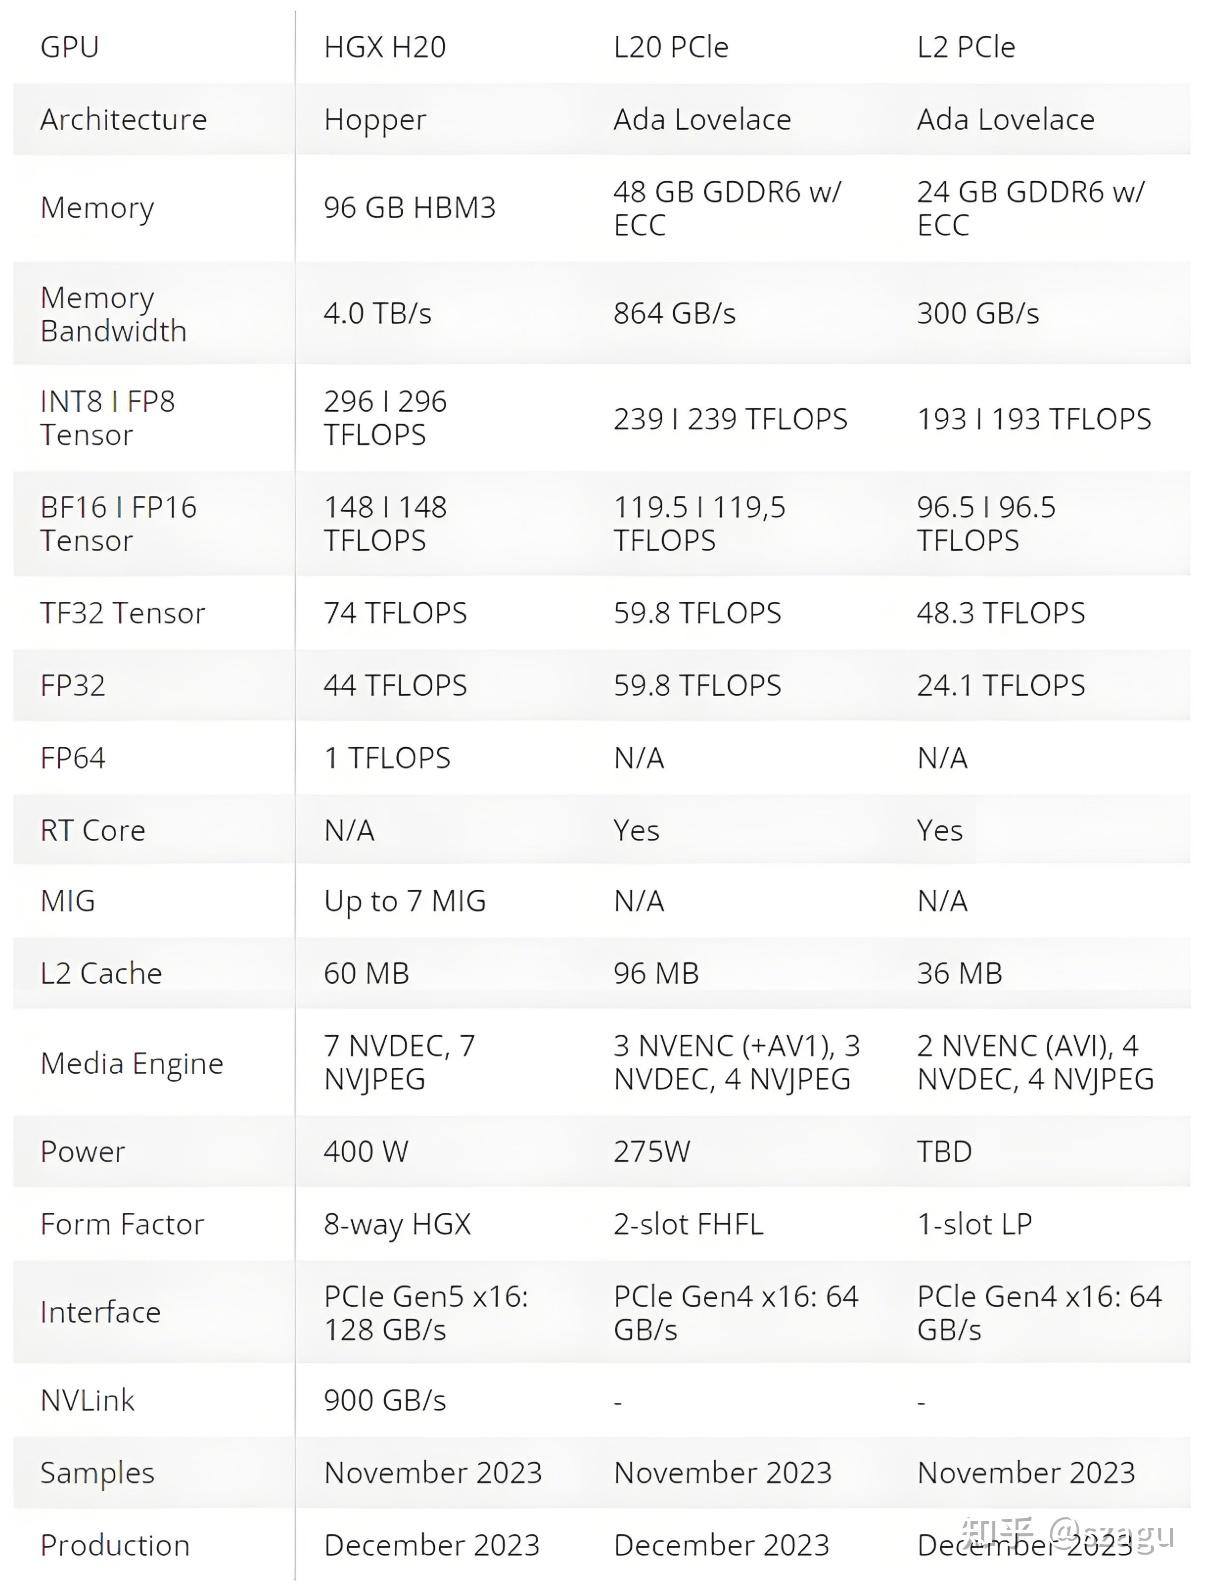Click the PCIe Gen5 x16 interface cell
This screenshot has height=1587, width=1205.
pos(425,1312)
